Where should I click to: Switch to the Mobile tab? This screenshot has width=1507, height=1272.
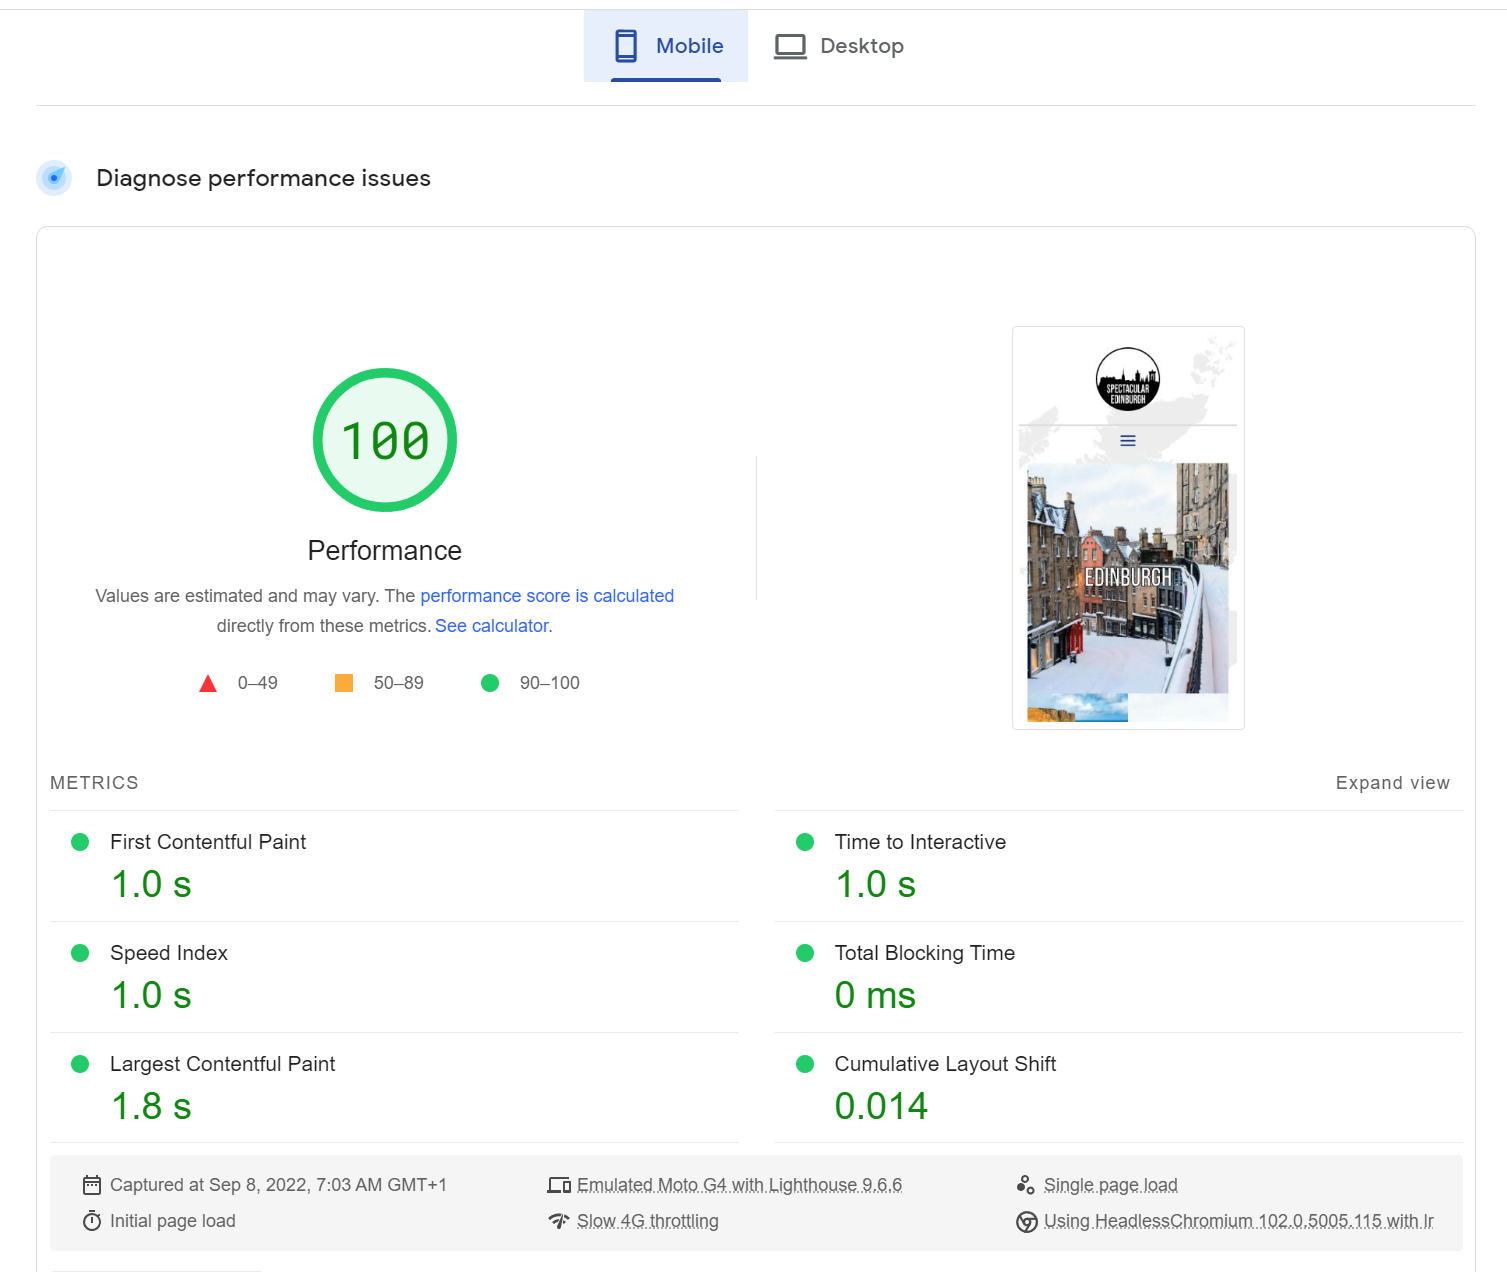click(x=667, y=46)
